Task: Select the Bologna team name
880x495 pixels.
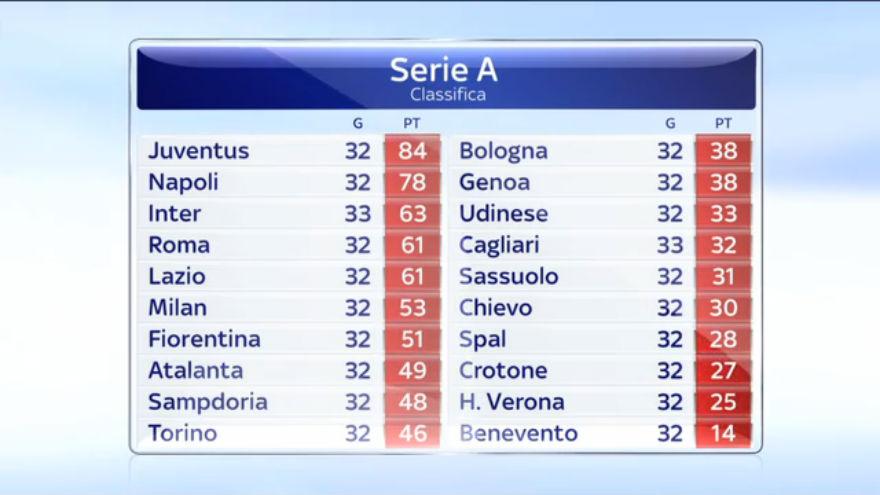Action: [503, 152]
